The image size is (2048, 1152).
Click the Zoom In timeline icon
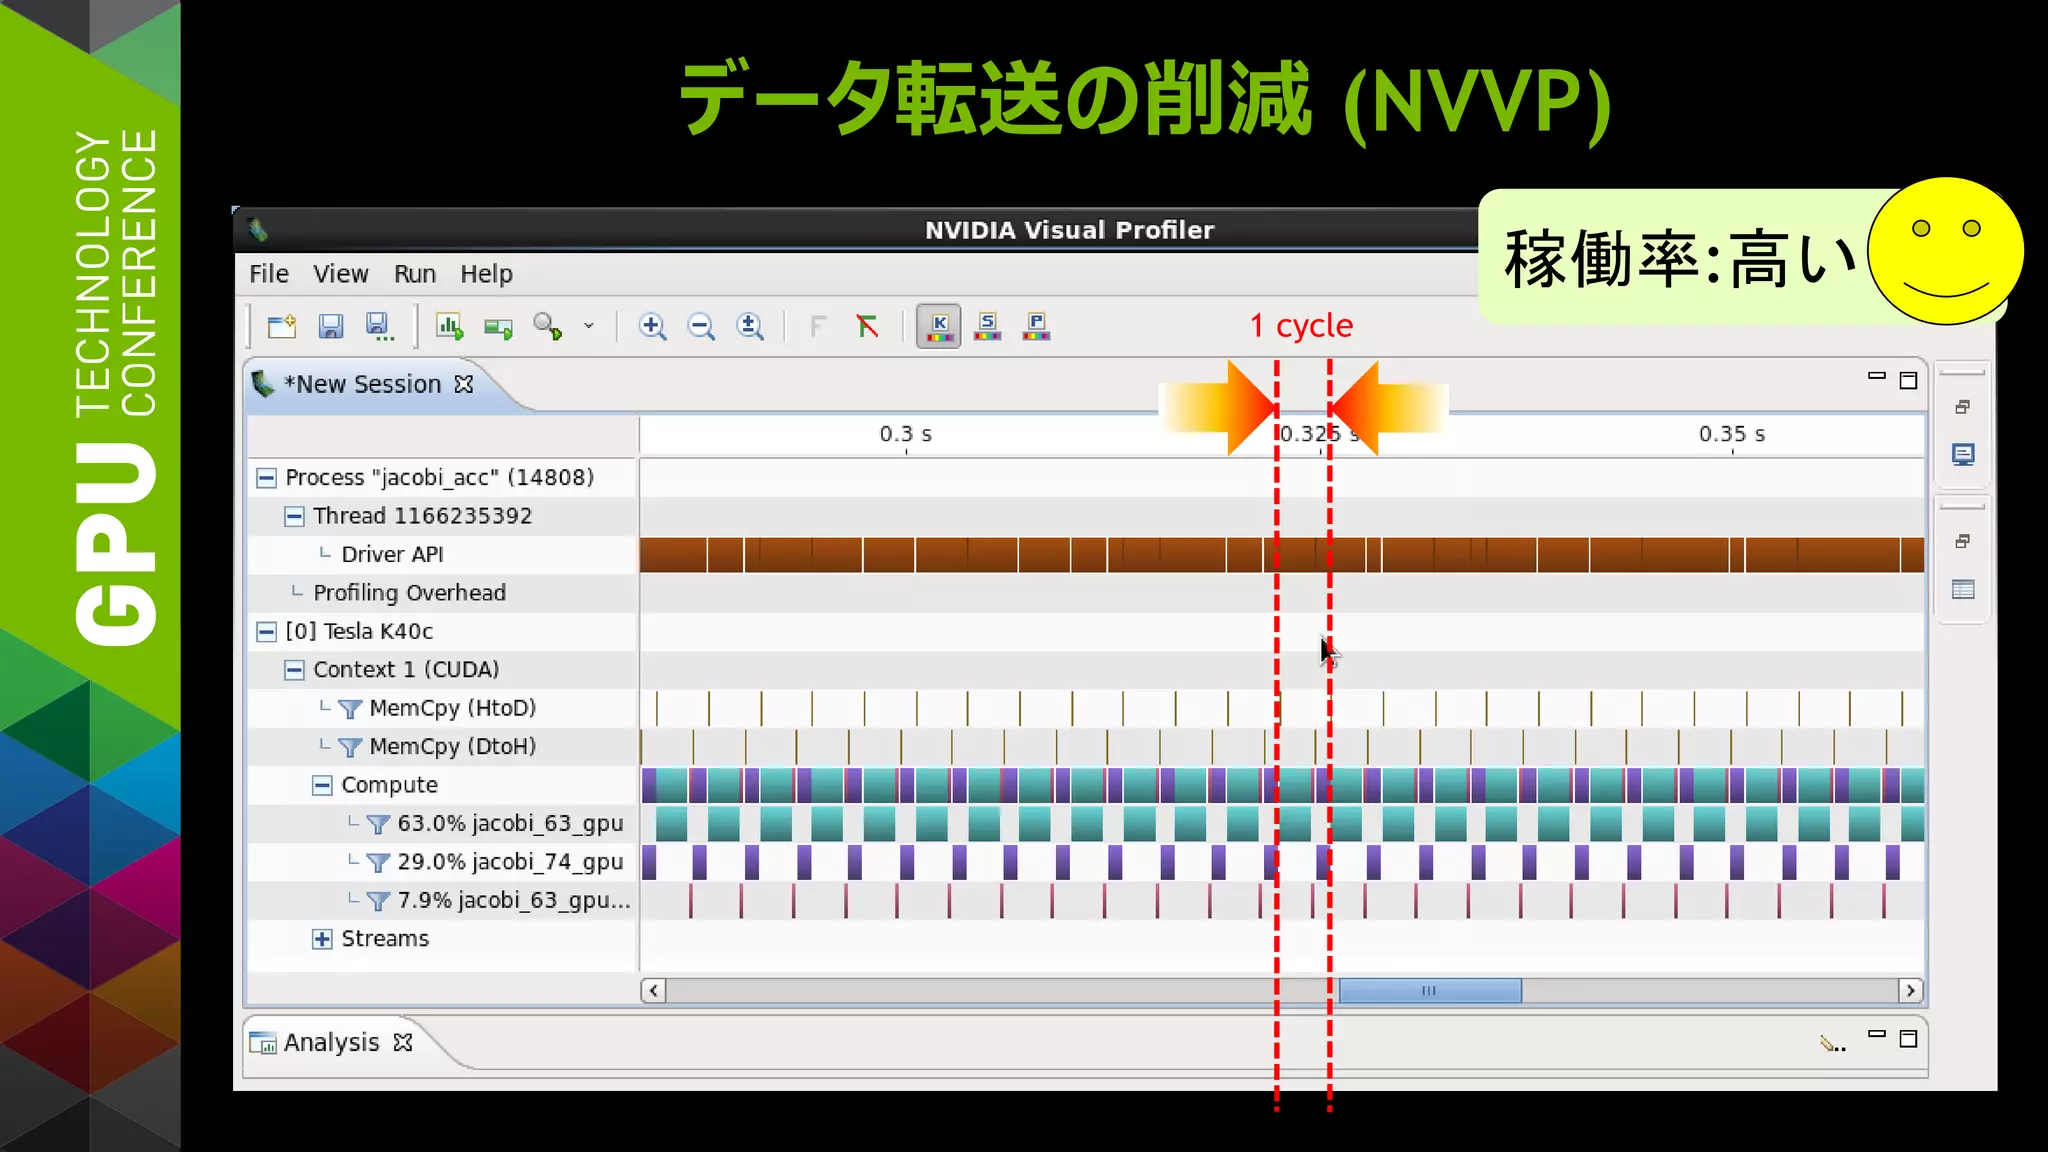(x=652, y=326)
